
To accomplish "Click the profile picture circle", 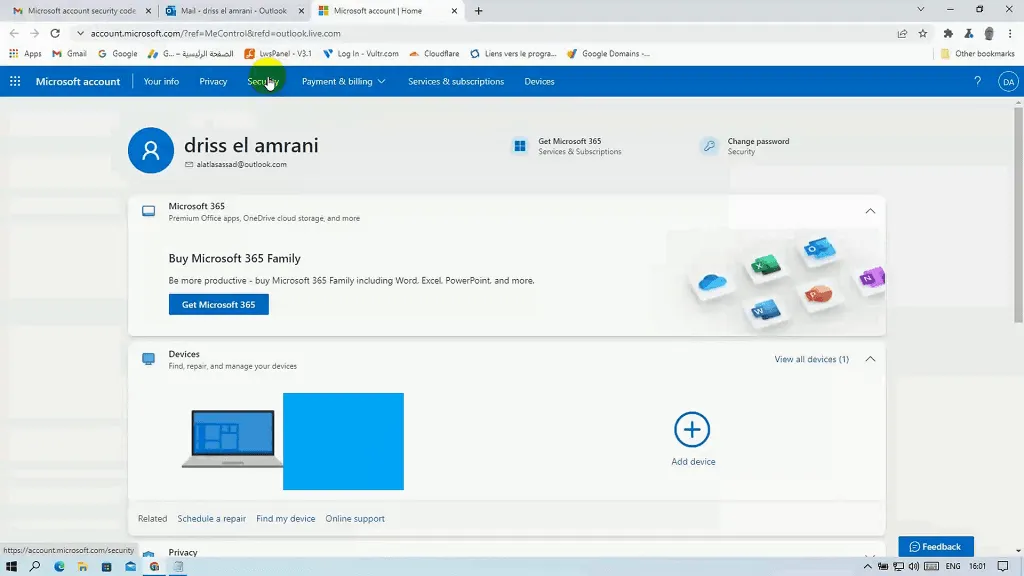I will pos(151,150).
